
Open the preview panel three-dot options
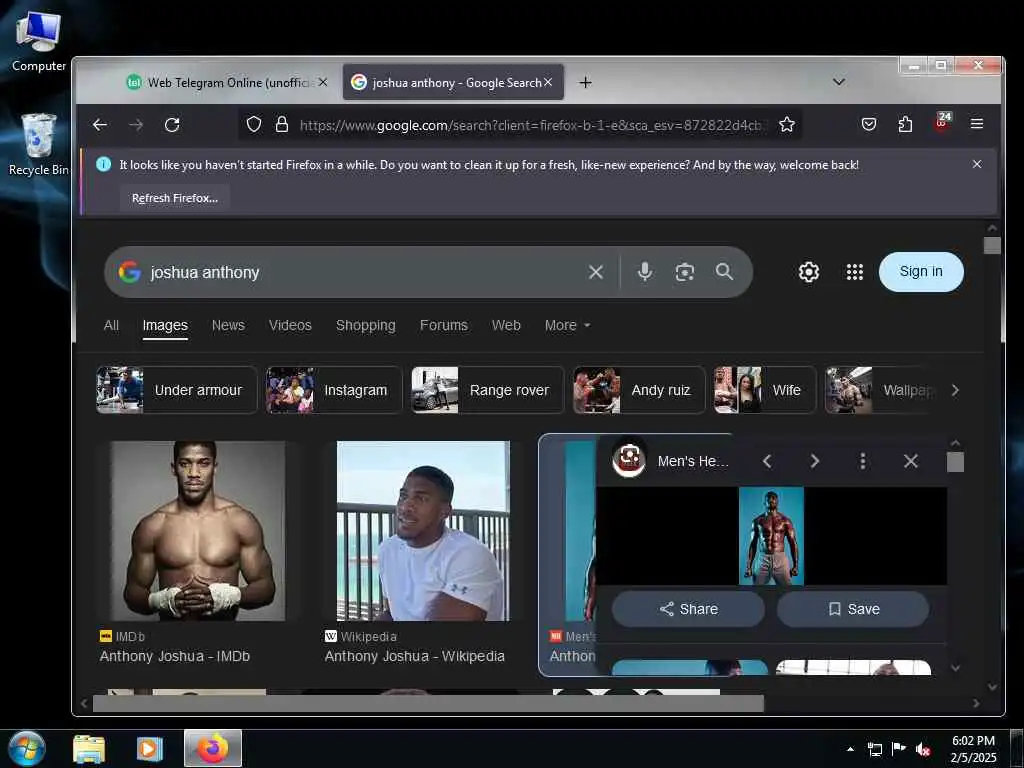coord(863,461)
